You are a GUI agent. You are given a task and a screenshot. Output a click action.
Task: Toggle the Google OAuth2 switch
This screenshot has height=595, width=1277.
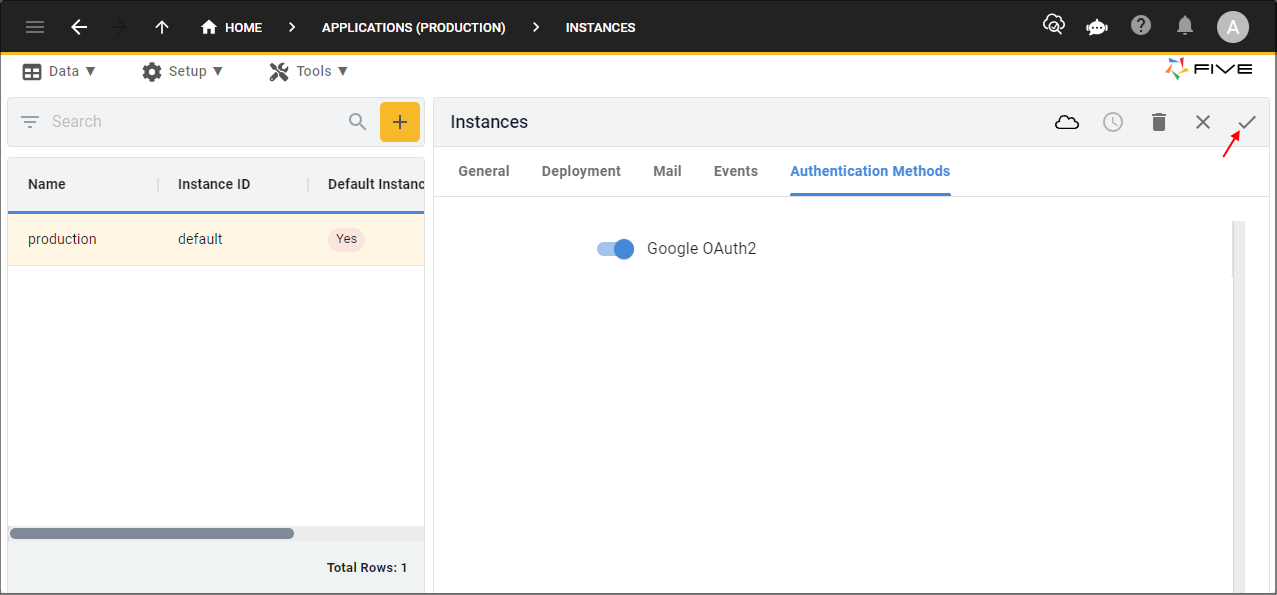615,249
